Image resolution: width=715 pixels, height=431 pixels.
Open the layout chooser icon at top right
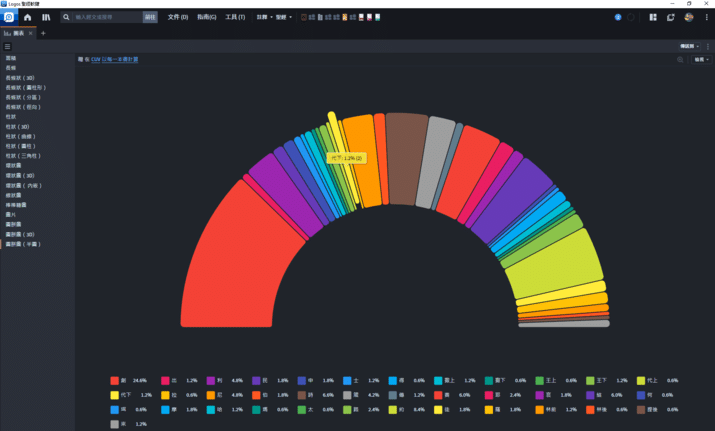click(x=653, y=17)
